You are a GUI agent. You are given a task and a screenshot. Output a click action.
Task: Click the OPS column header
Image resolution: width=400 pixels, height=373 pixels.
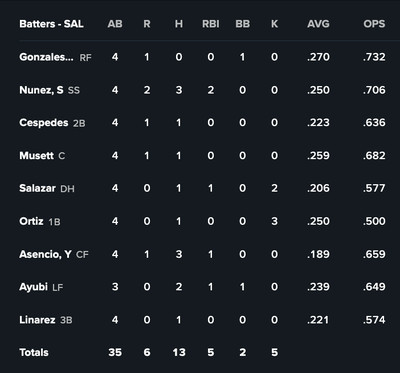374,24
